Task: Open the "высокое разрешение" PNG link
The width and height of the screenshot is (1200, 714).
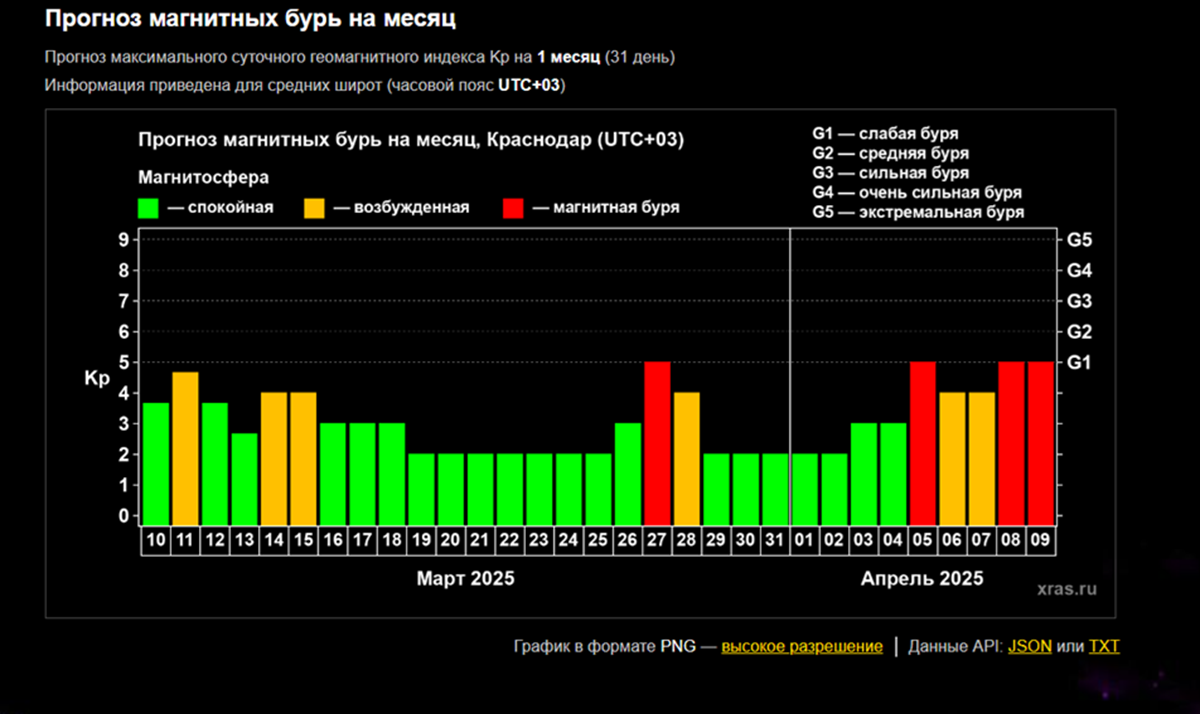Action: click(802, 646)
